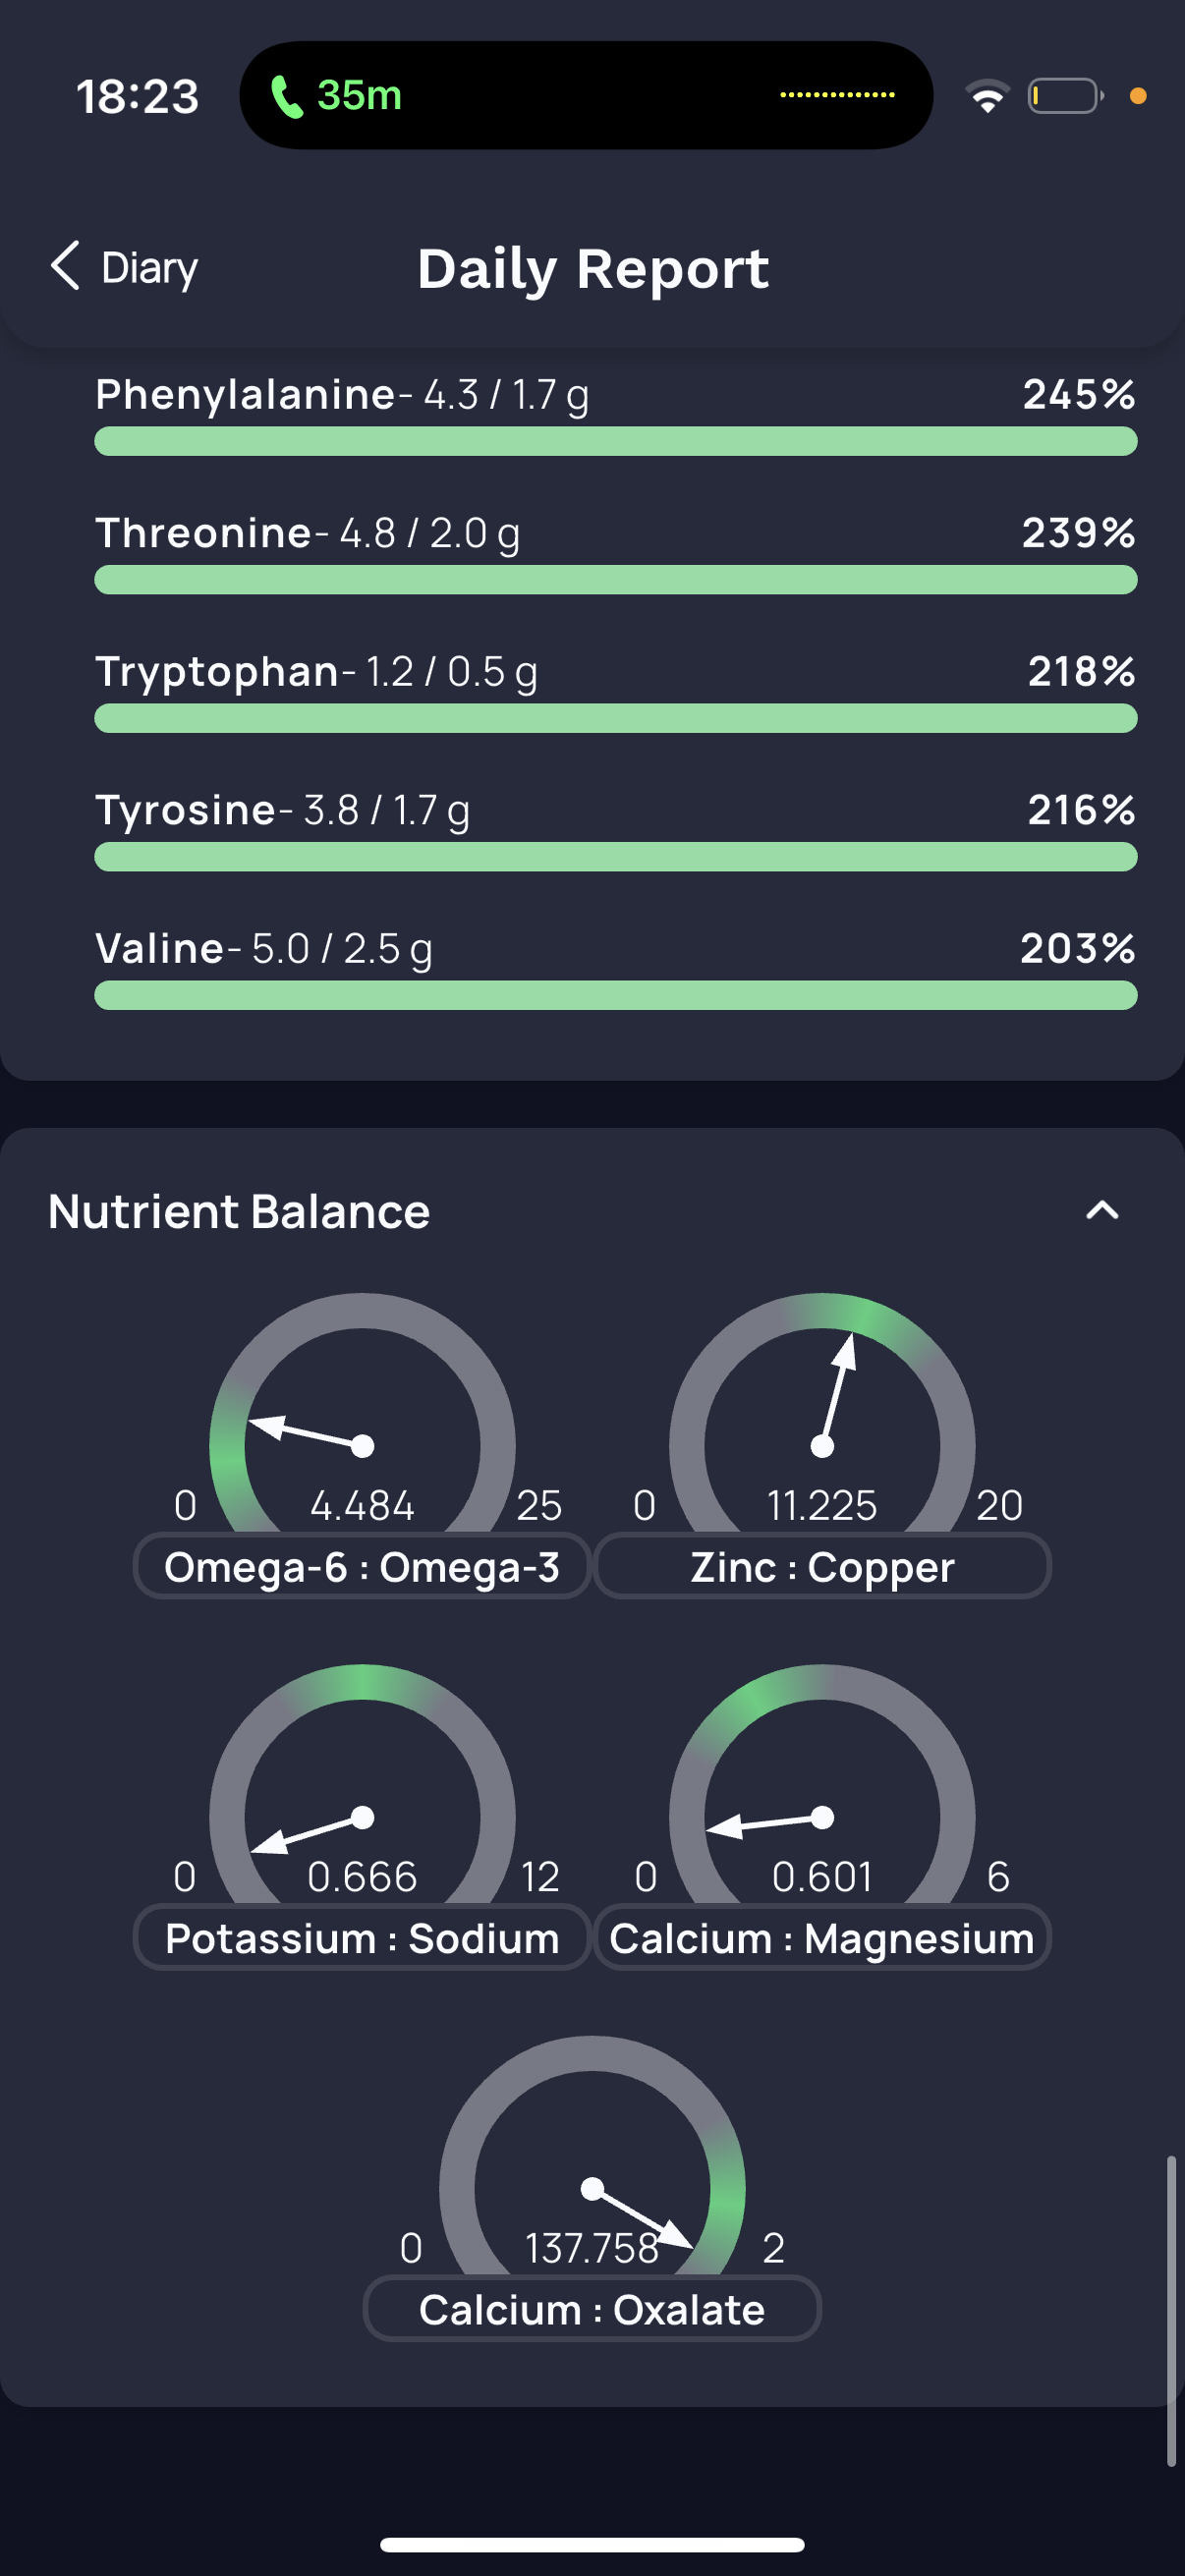Viewport: 1185px width, 2576px height.
Task: Tap the Calcium : Magnesium gauge dial
Action: pos(822,1792)
